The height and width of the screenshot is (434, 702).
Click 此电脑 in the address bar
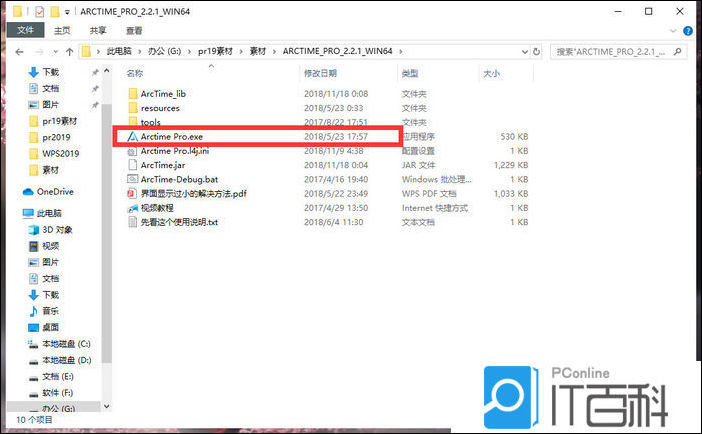point(119,52)
